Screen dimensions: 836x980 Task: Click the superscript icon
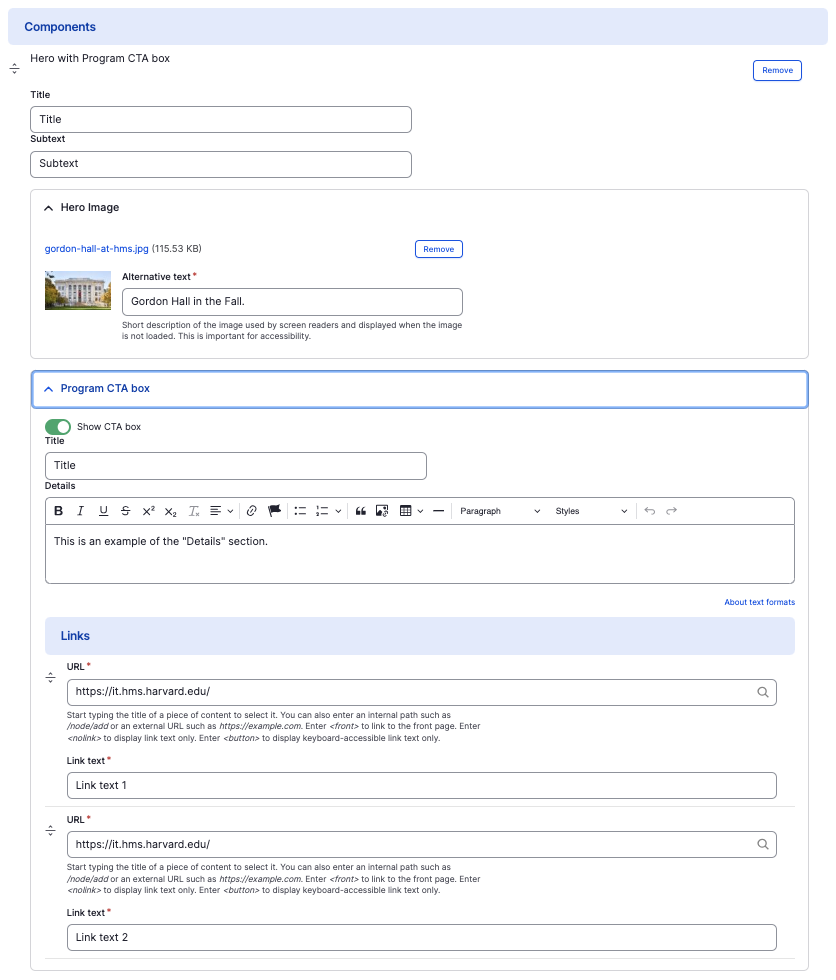148,511
